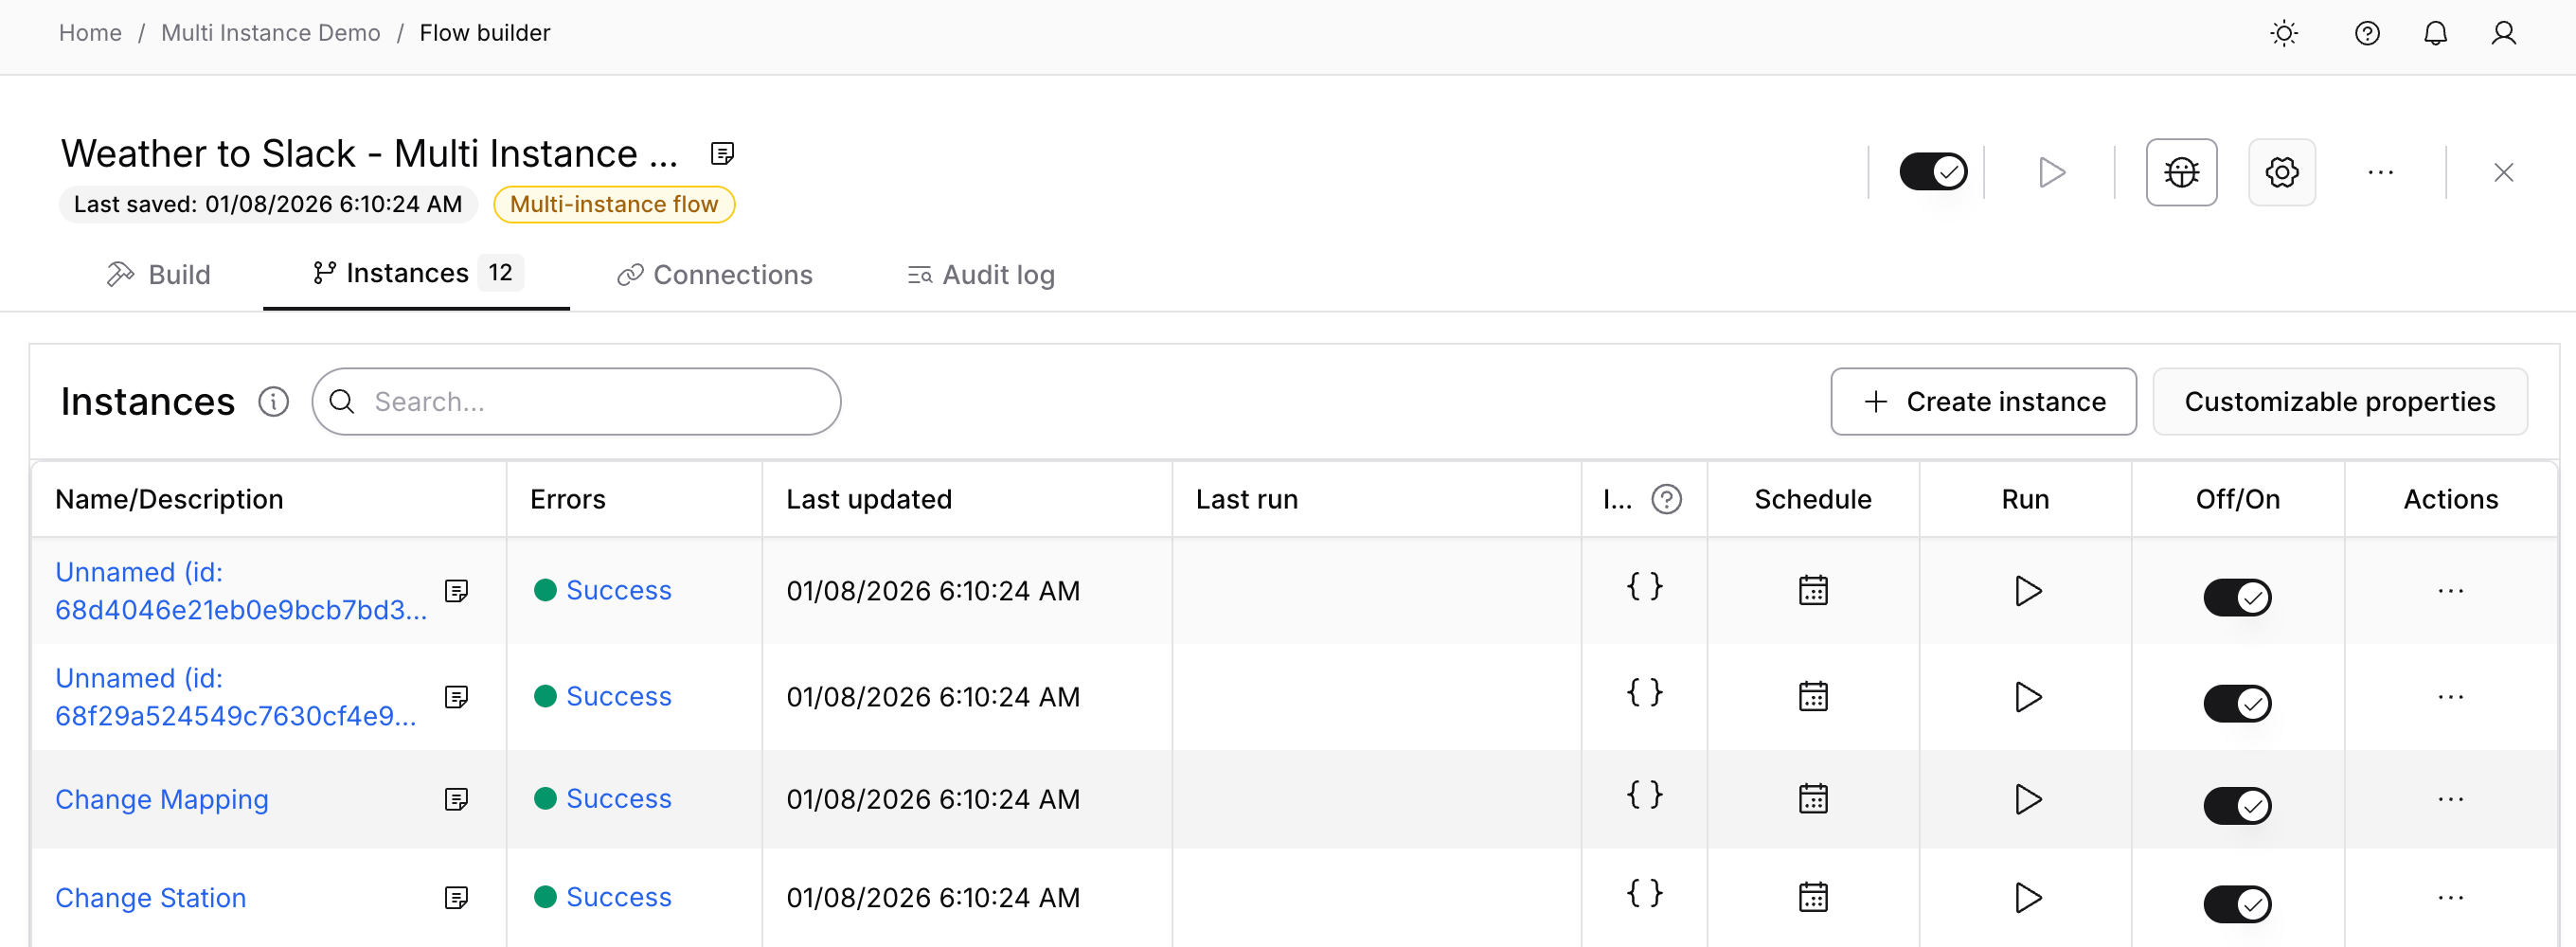The width and height of the screenshot is (2576, 947).
Task: Open schedule calendar for Unnamed 68f29a52
Action: pyautogui.click(x=1812, y=696)
